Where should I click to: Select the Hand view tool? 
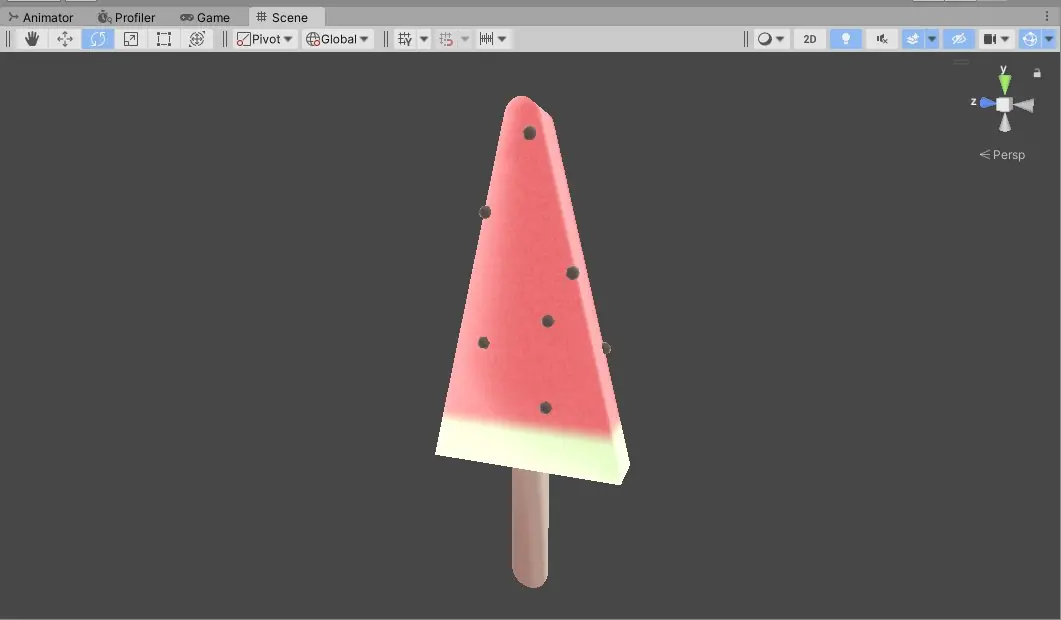click(31, 38)
